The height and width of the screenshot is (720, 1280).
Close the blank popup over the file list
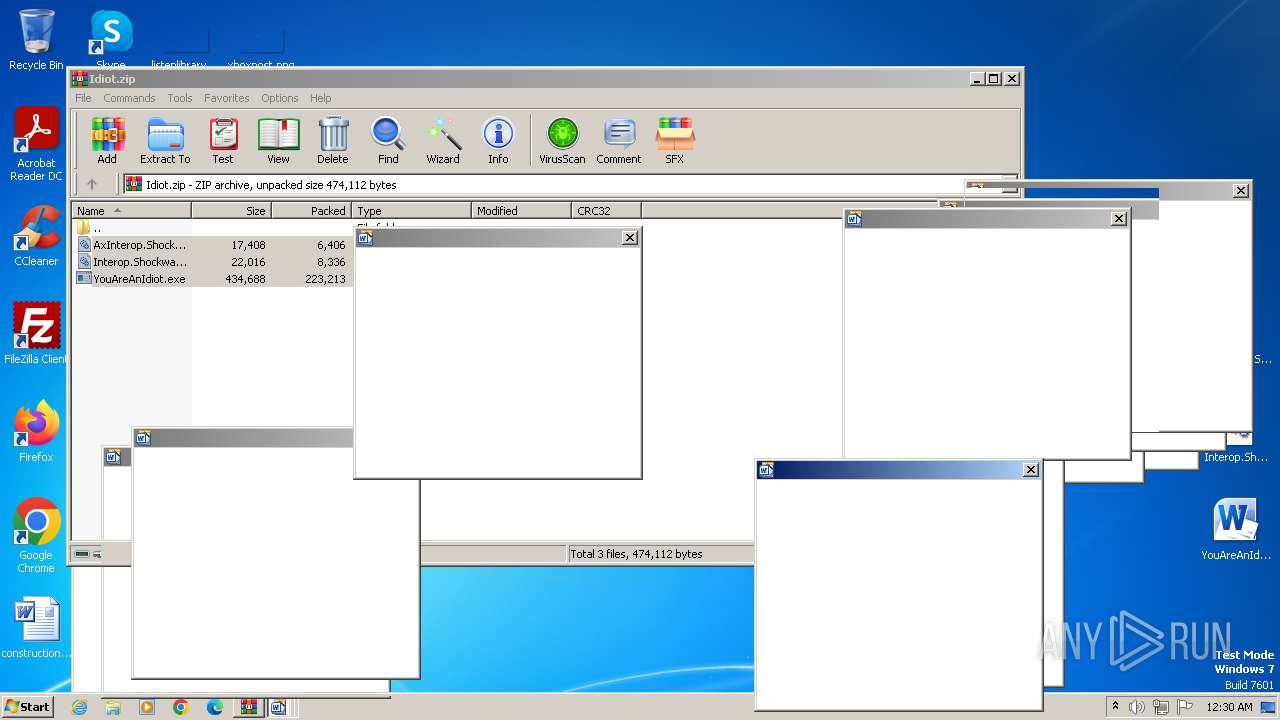629,238
